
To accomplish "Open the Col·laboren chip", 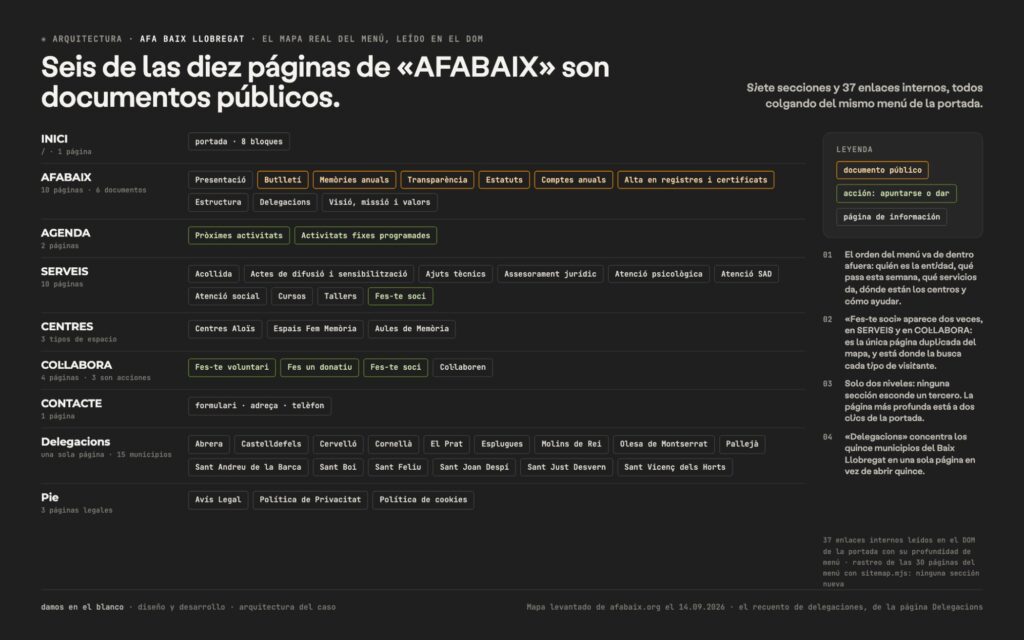I will [x=463, y=368].
